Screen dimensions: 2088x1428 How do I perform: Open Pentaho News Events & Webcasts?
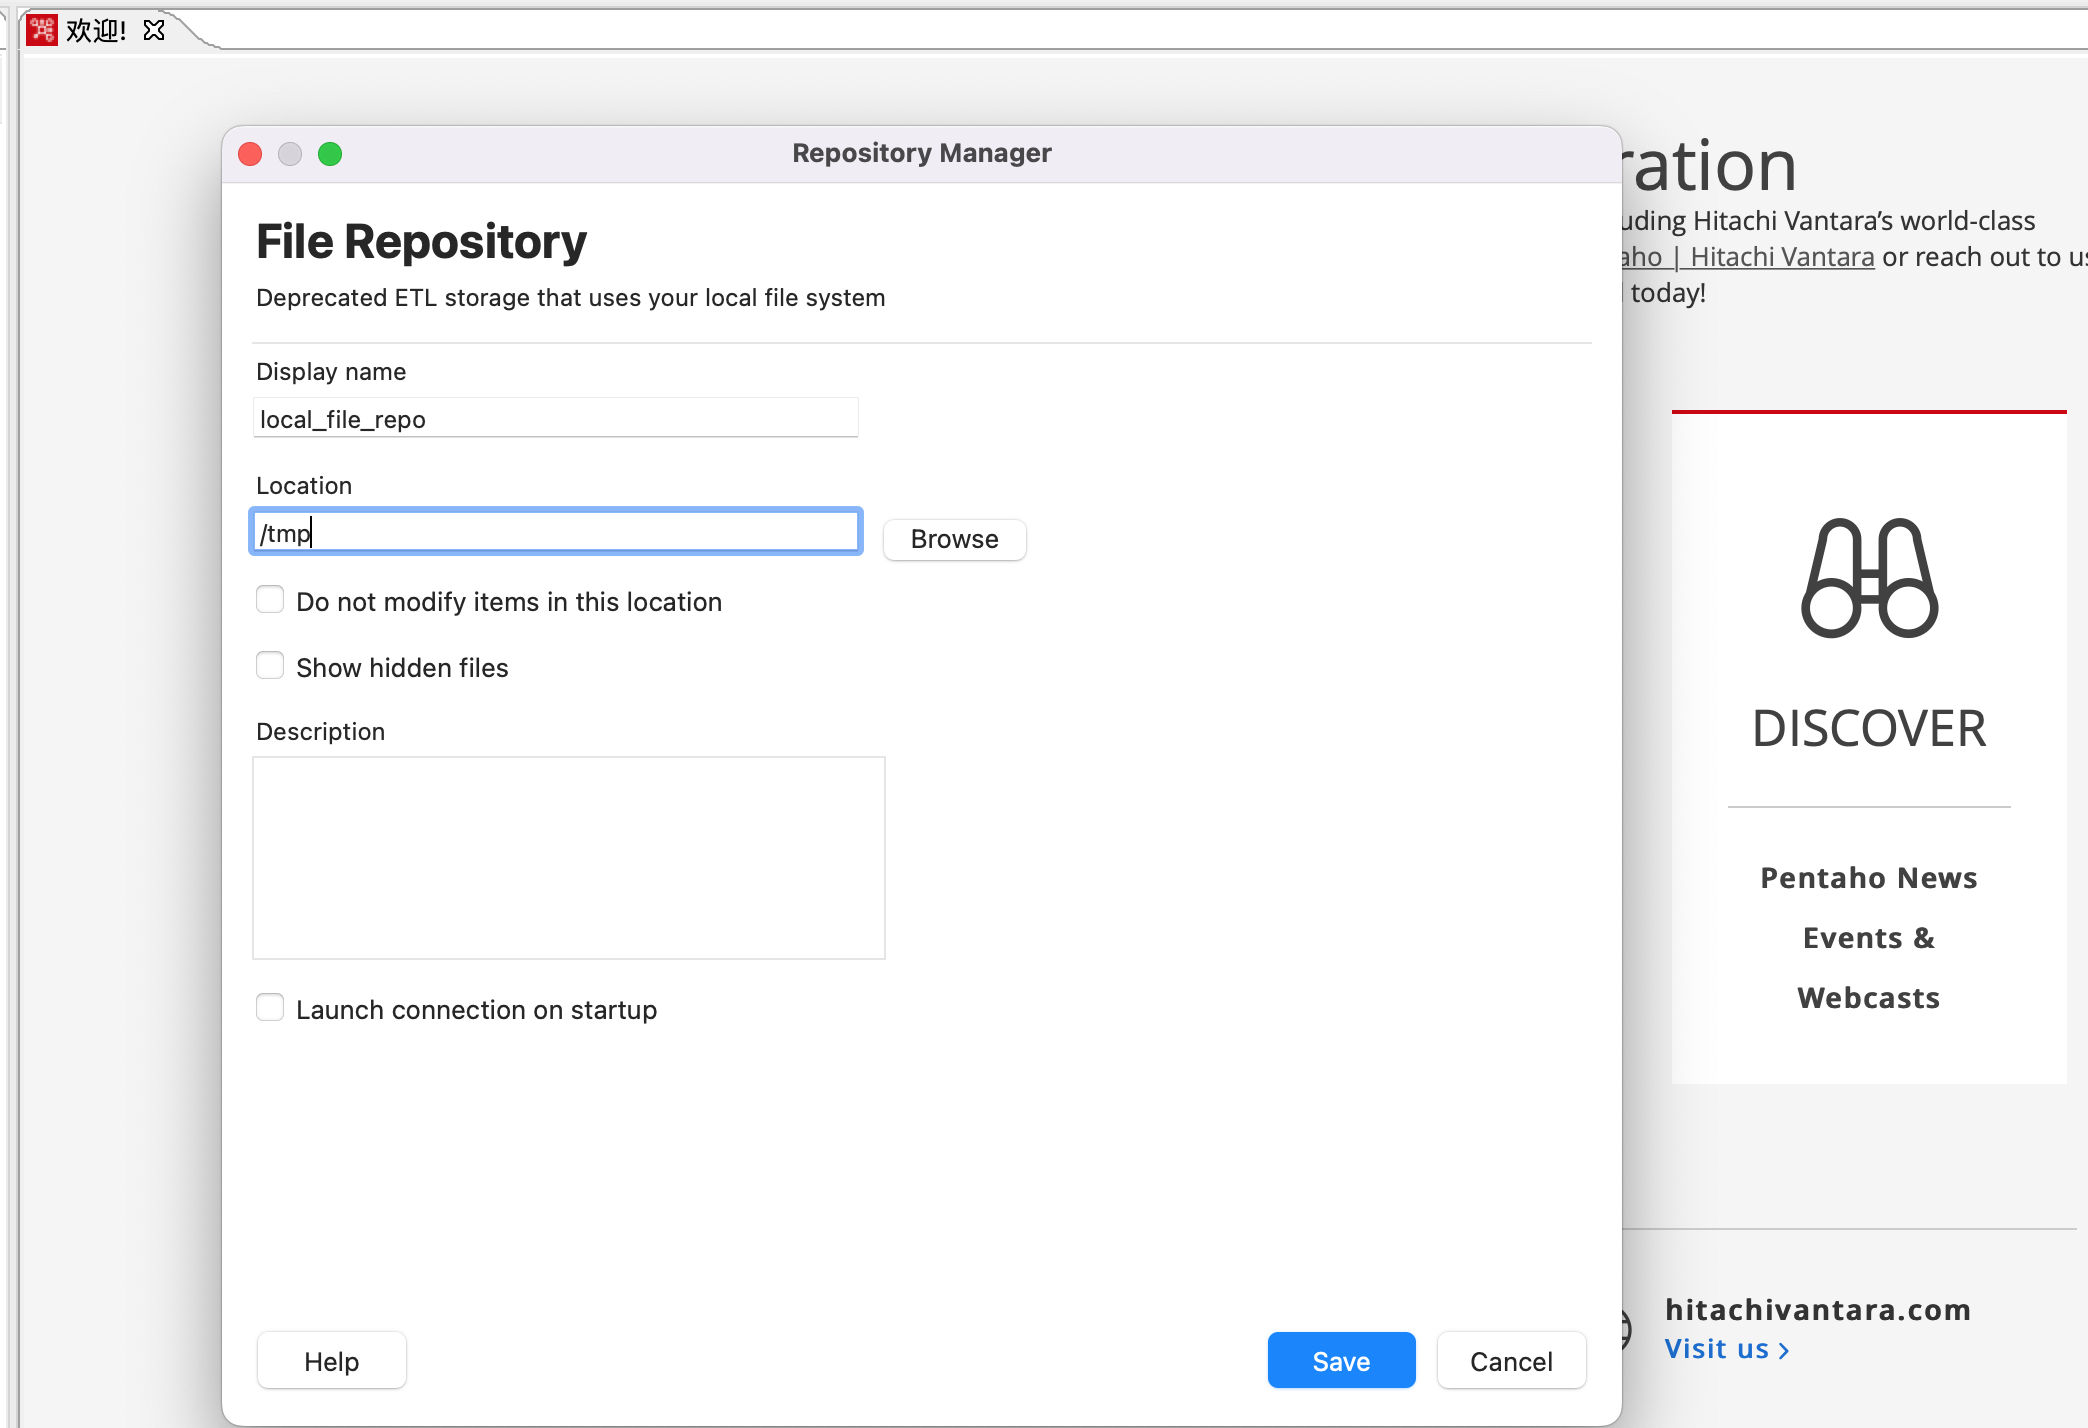[x=1868, y=937]
